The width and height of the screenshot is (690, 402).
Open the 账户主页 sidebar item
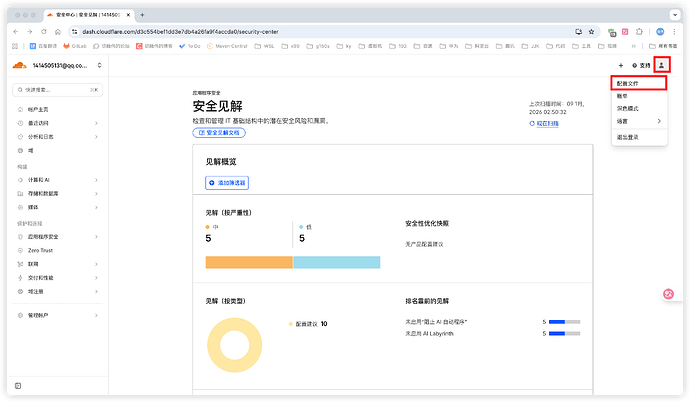tap(40, 109)
